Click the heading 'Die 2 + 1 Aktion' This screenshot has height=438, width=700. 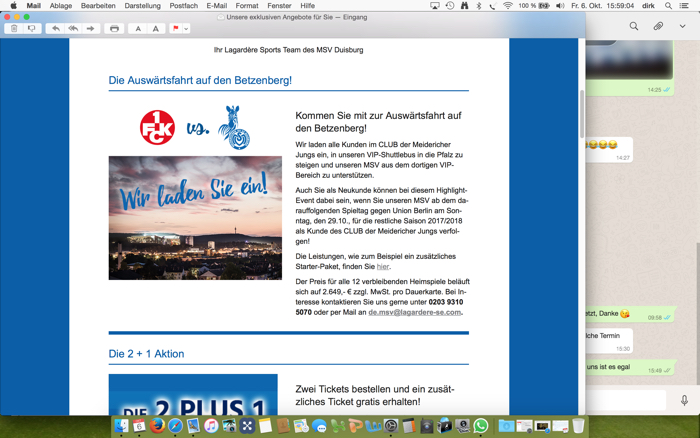pyautogui.click(x=146, y=354)
